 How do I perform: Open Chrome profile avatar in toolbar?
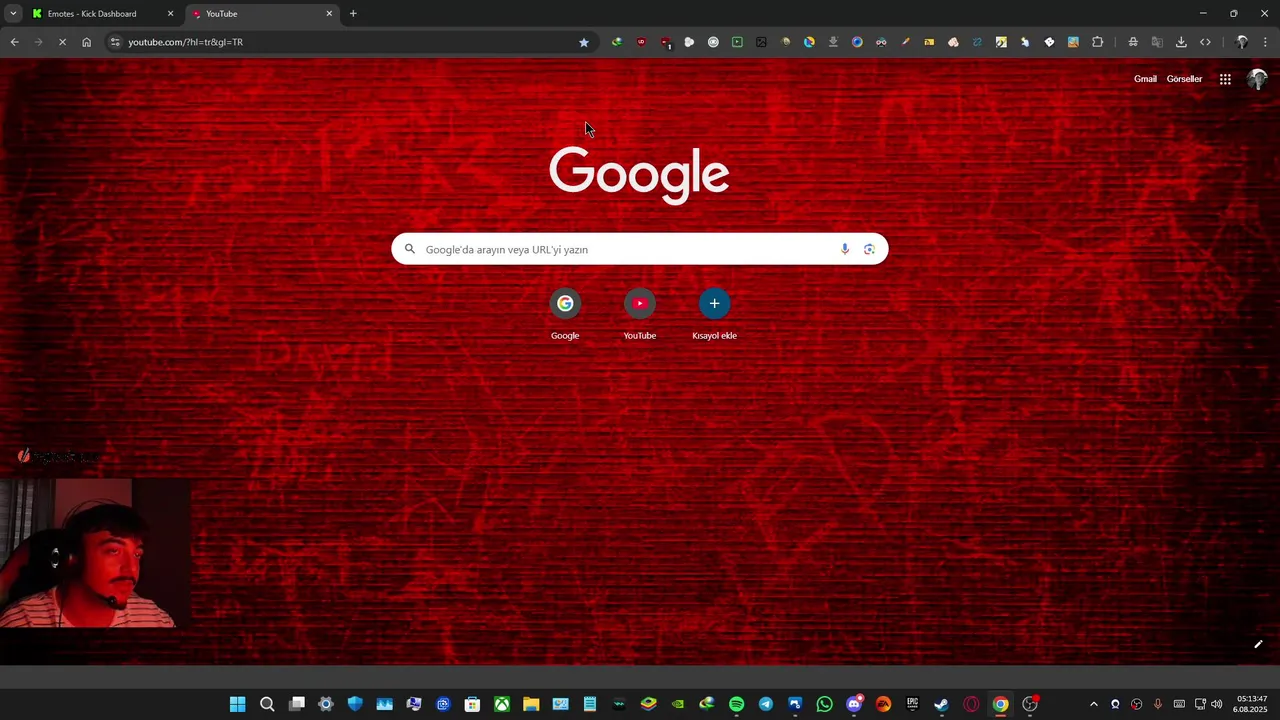pos(1242,42)
